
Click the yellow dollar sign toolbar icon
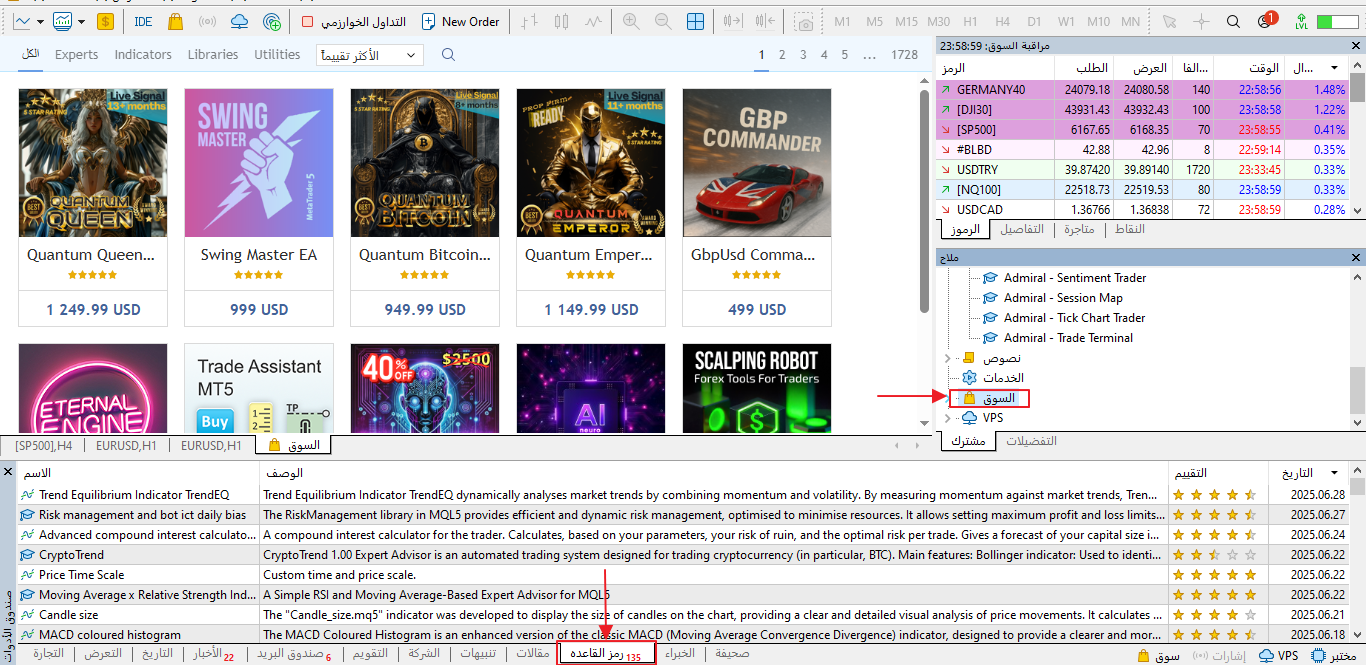tap(106, 21)
